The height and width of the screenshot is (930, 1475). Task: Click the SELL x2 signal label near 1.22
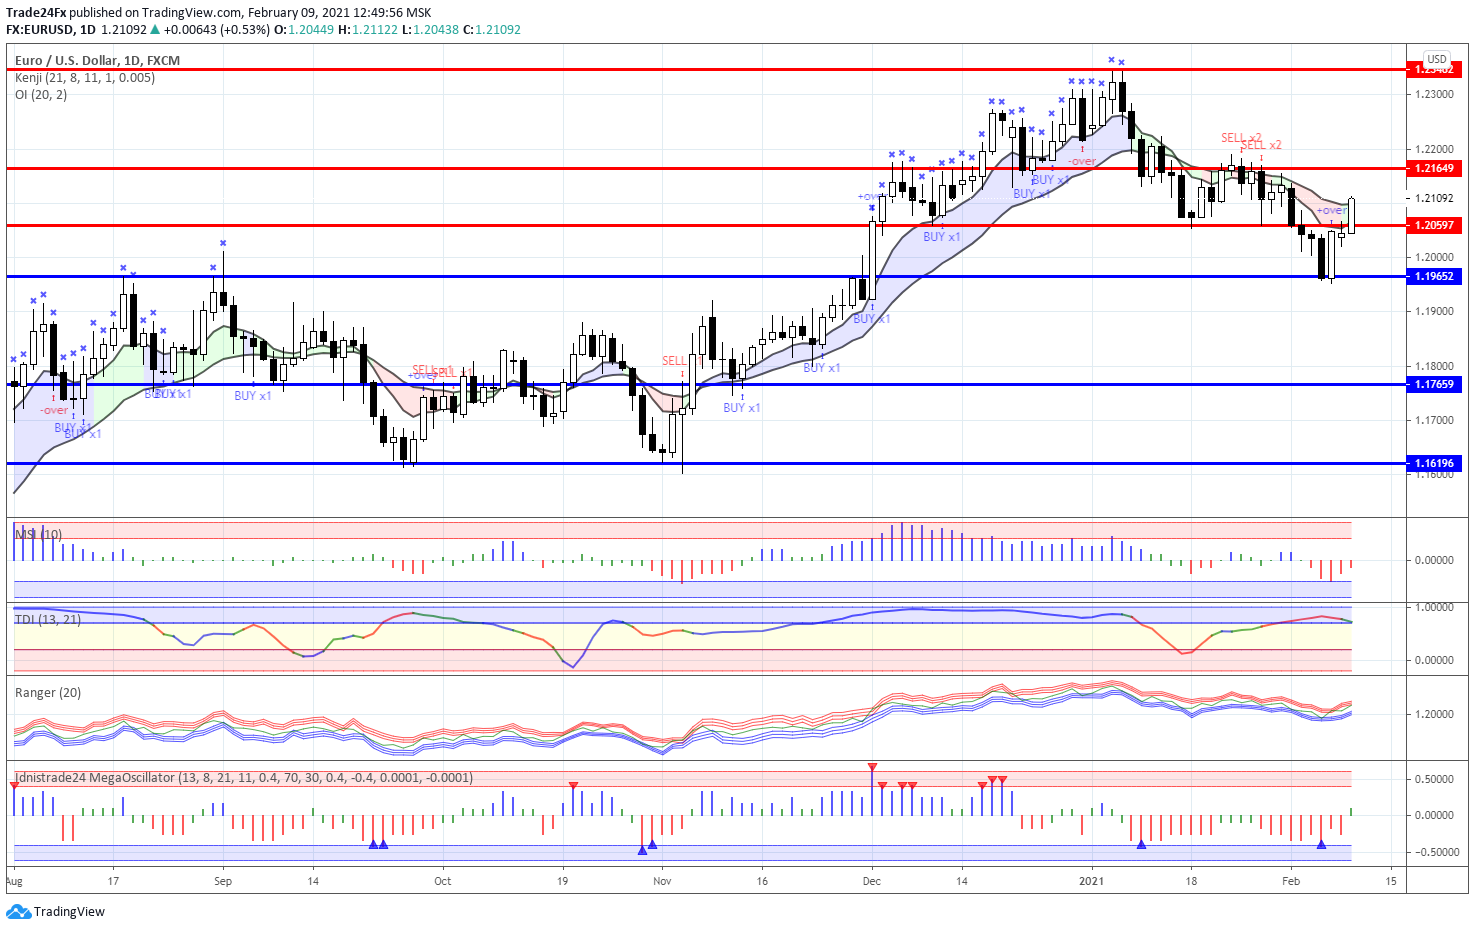pos(1241,138)
